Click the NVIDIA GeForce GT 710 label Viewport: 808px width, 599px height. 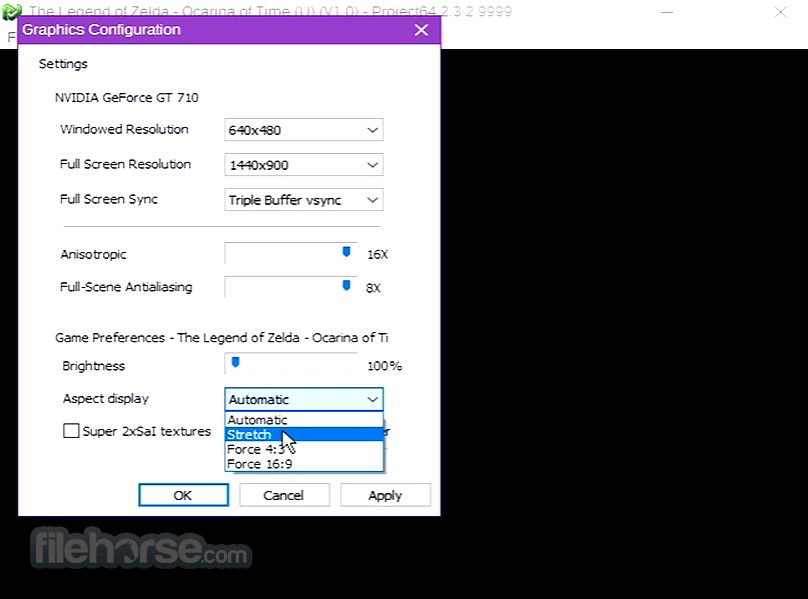point(127,97)
